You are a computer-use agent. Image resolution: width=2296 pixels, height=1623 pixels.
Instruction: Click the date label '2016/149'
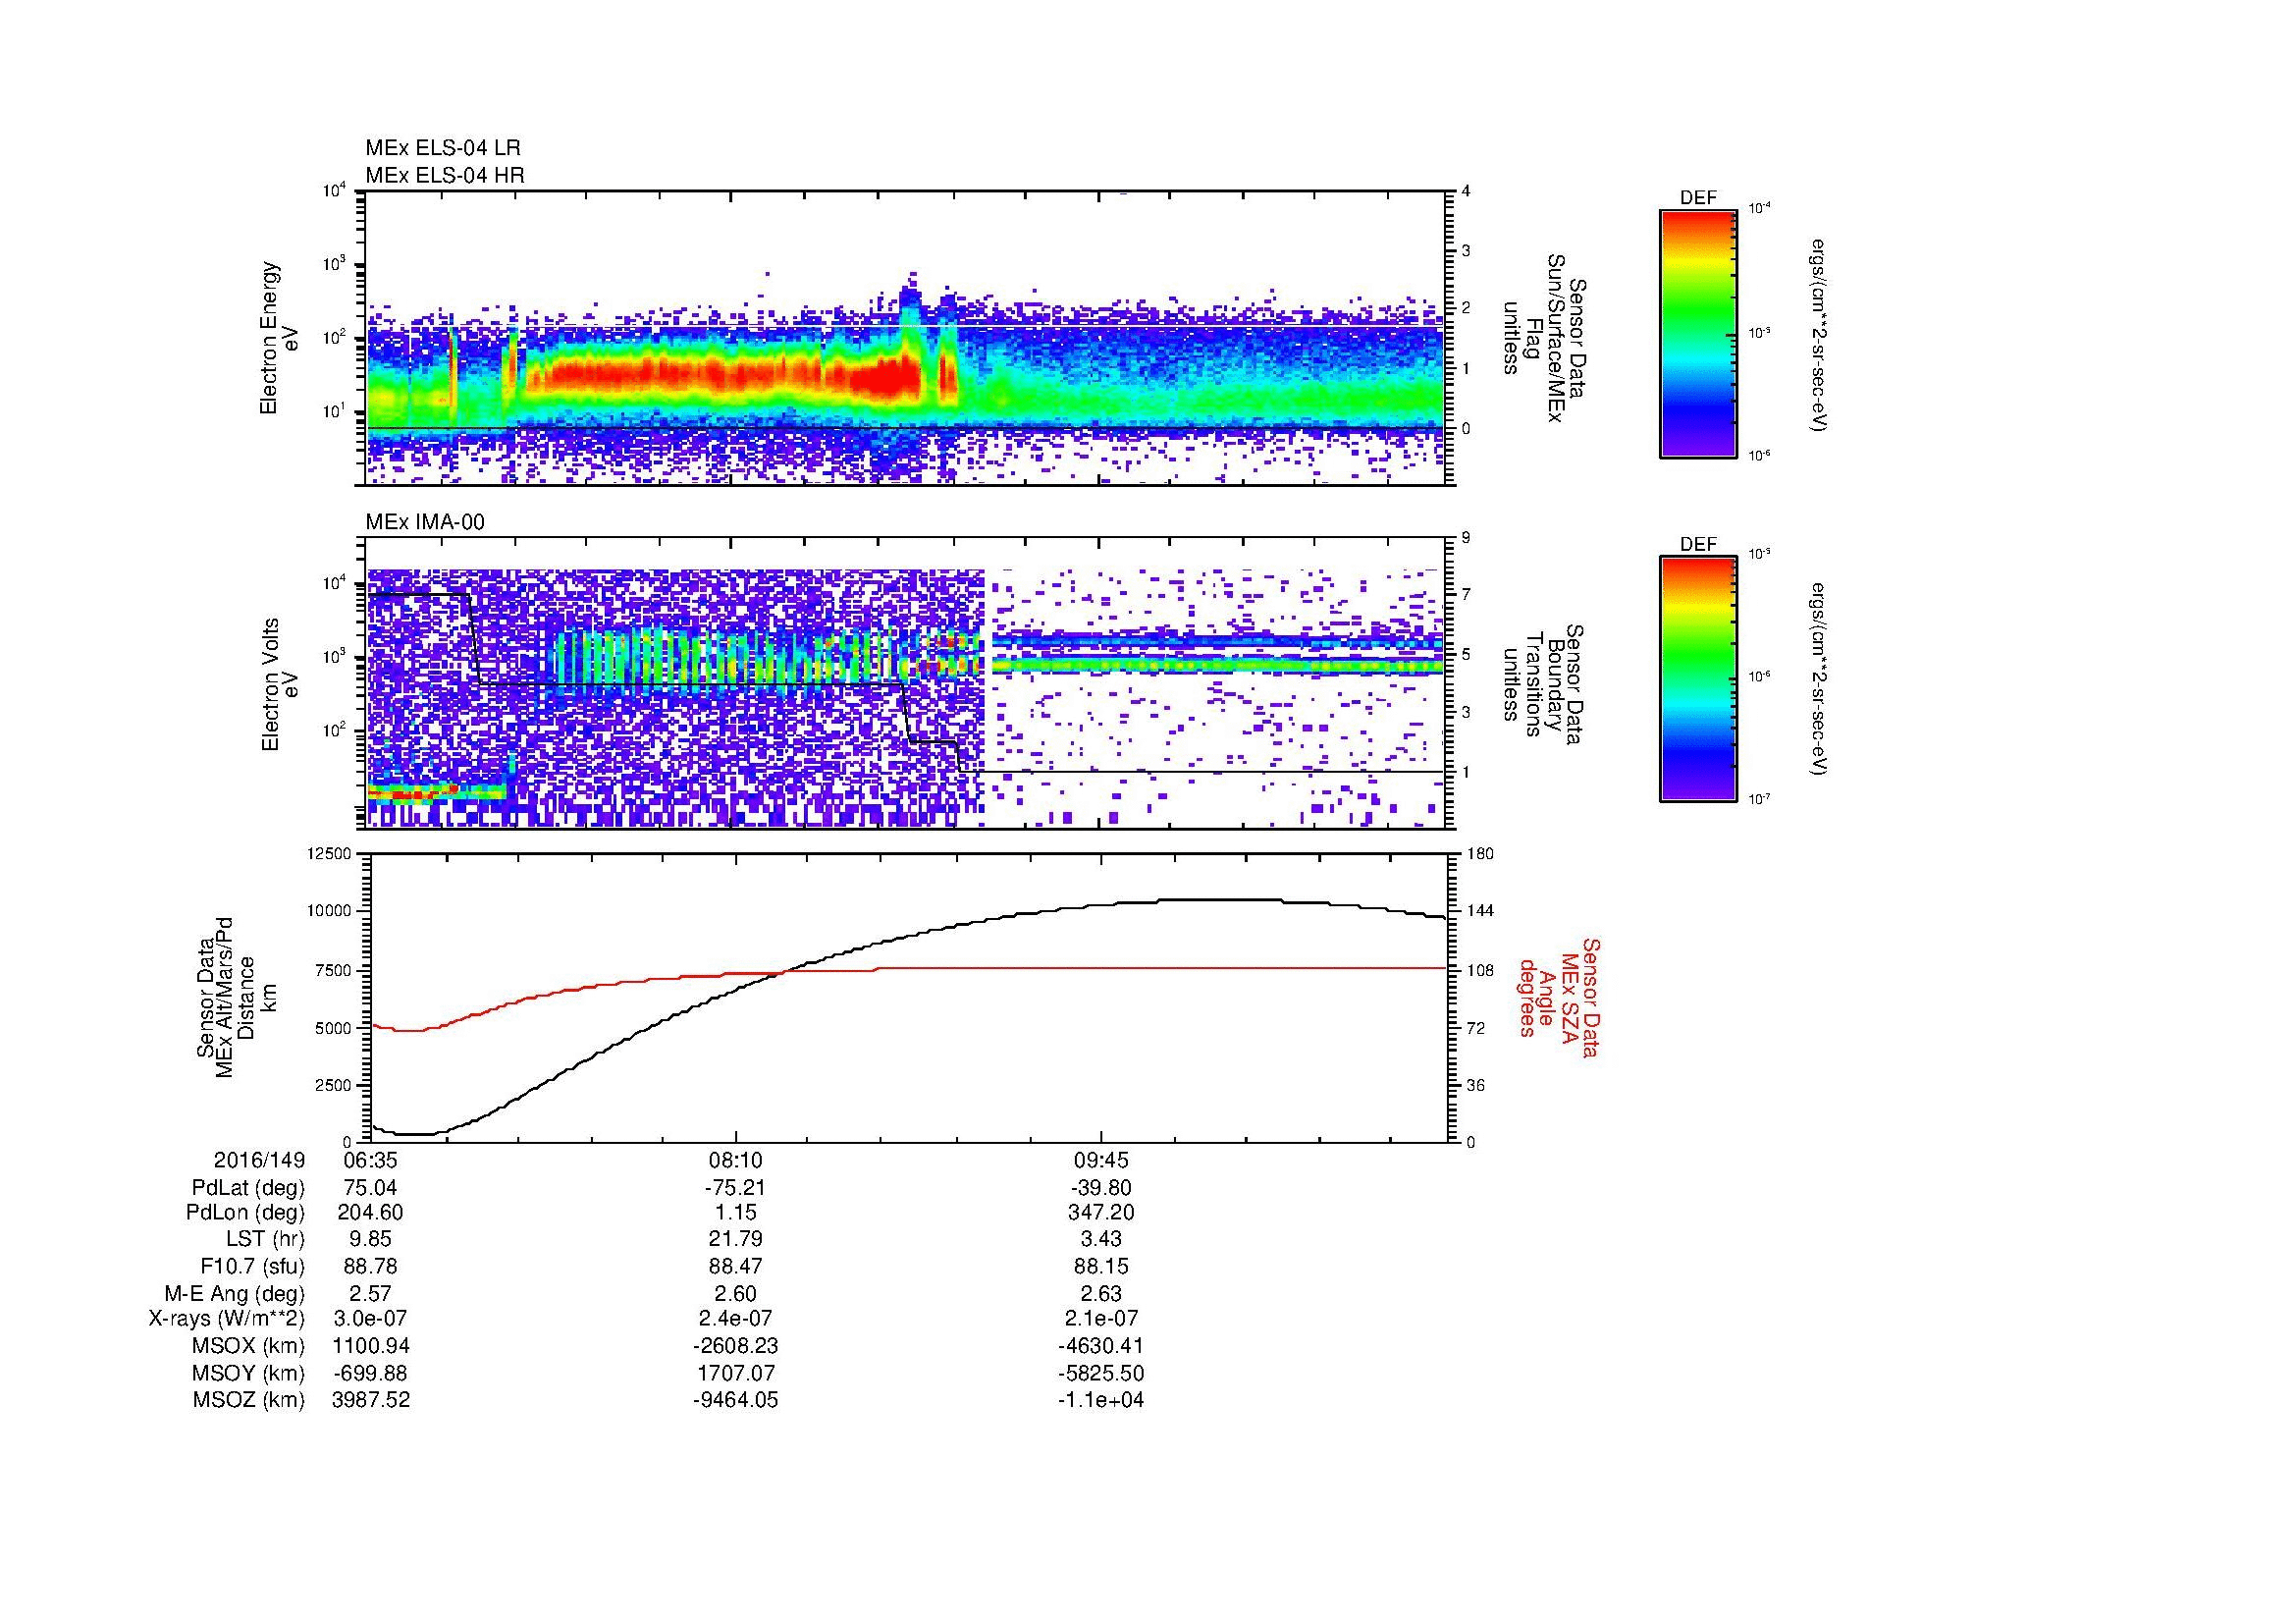point(259,1160)
